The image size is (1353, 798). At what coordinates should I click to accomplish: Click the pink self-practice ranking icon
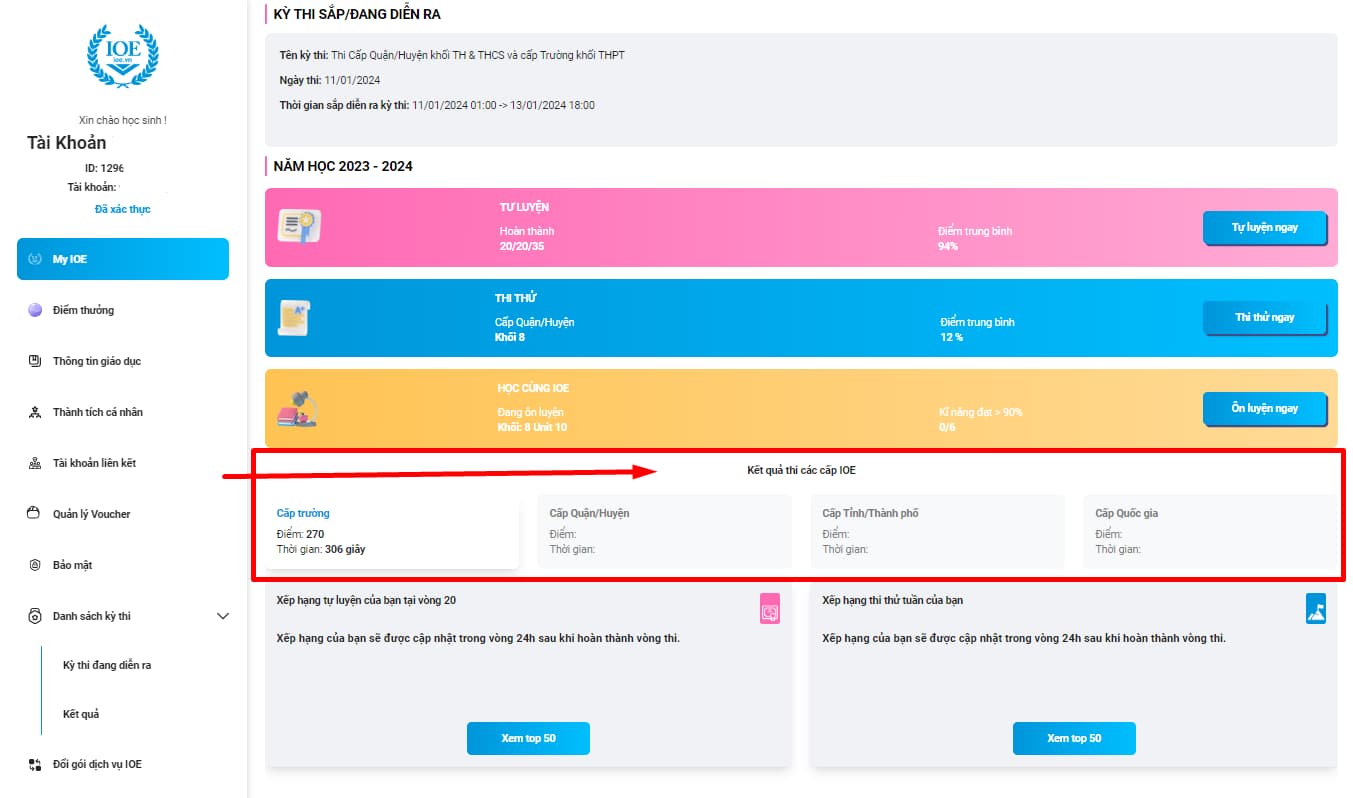(770, 609)
